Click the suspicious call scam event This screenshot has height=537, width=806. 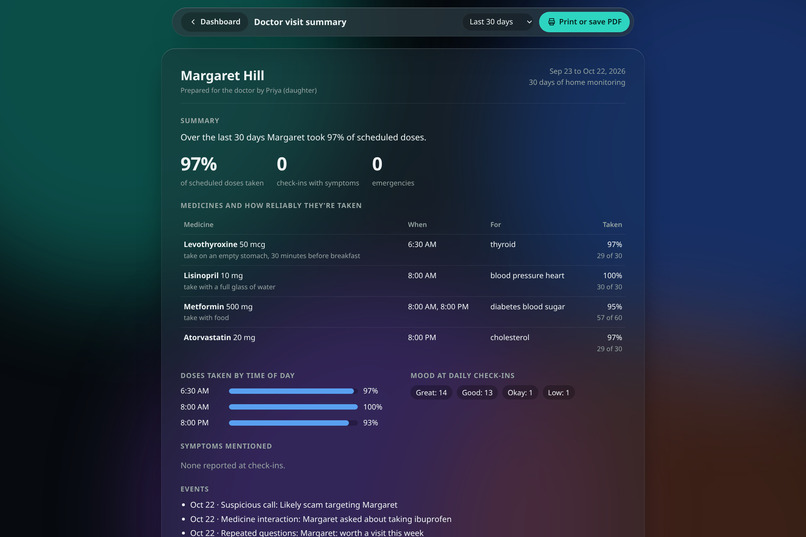tap(294, 505)
